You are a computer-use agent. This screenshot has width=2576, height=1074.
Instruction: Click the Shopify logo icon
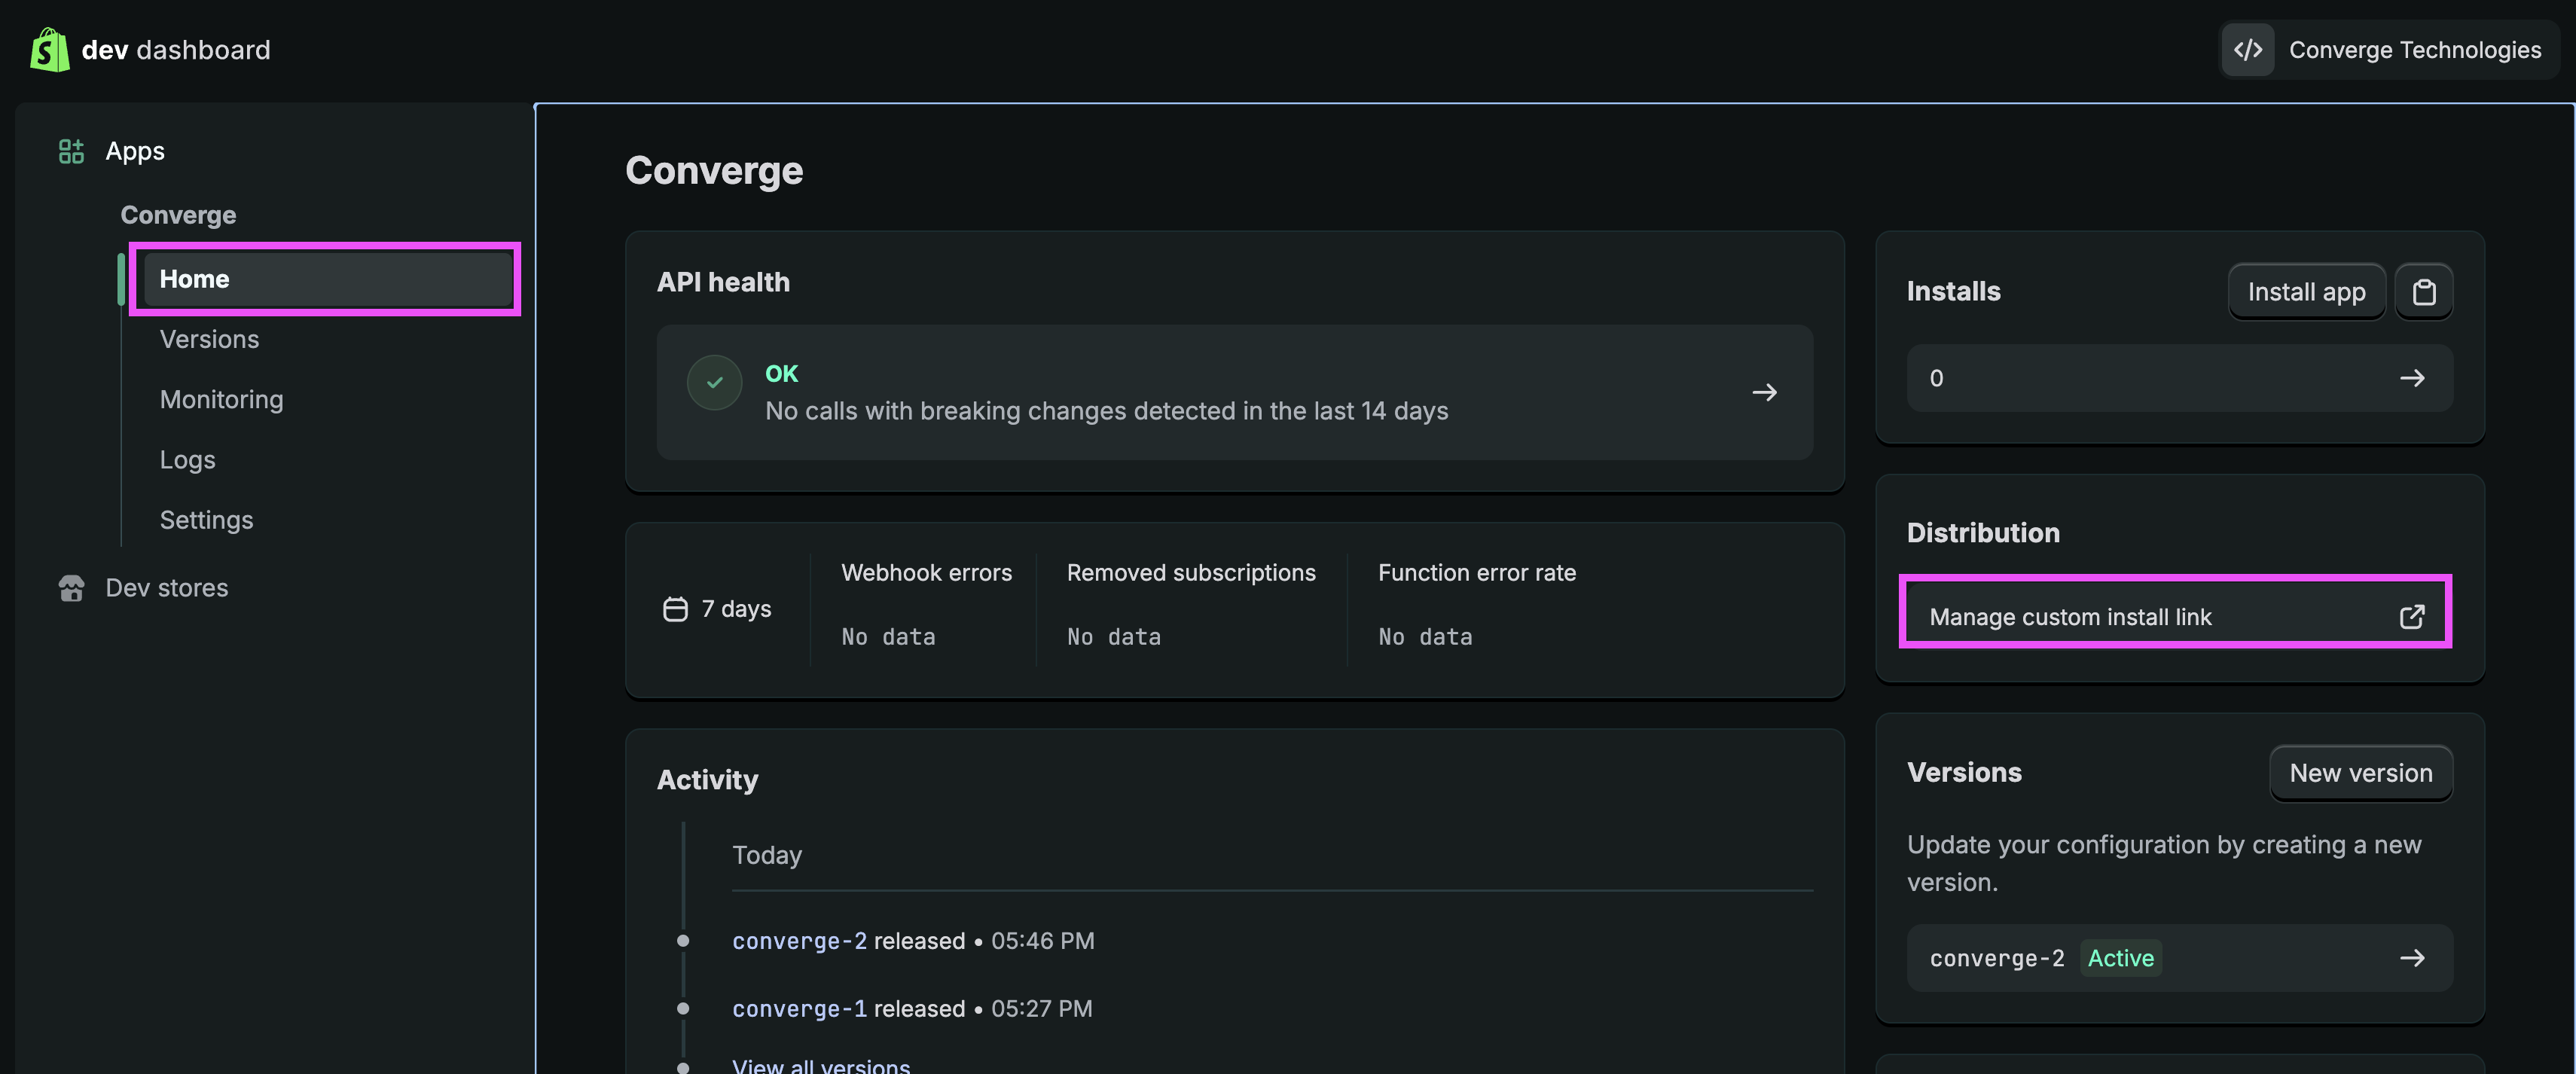[47, 49]
